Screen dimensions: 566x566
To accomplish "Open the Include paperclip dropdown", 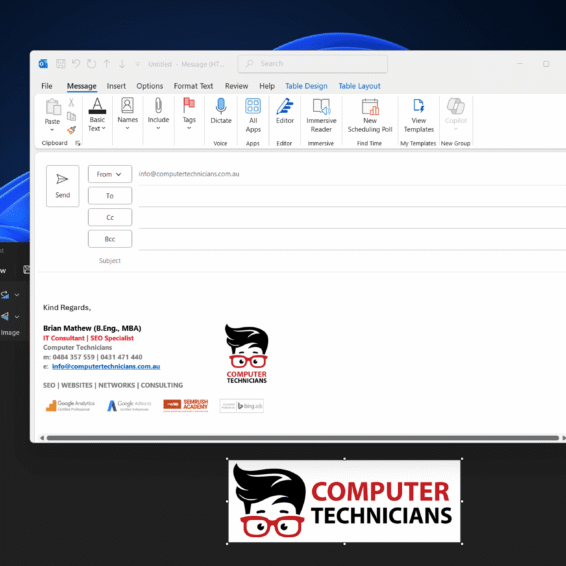I will click(158, 114).
